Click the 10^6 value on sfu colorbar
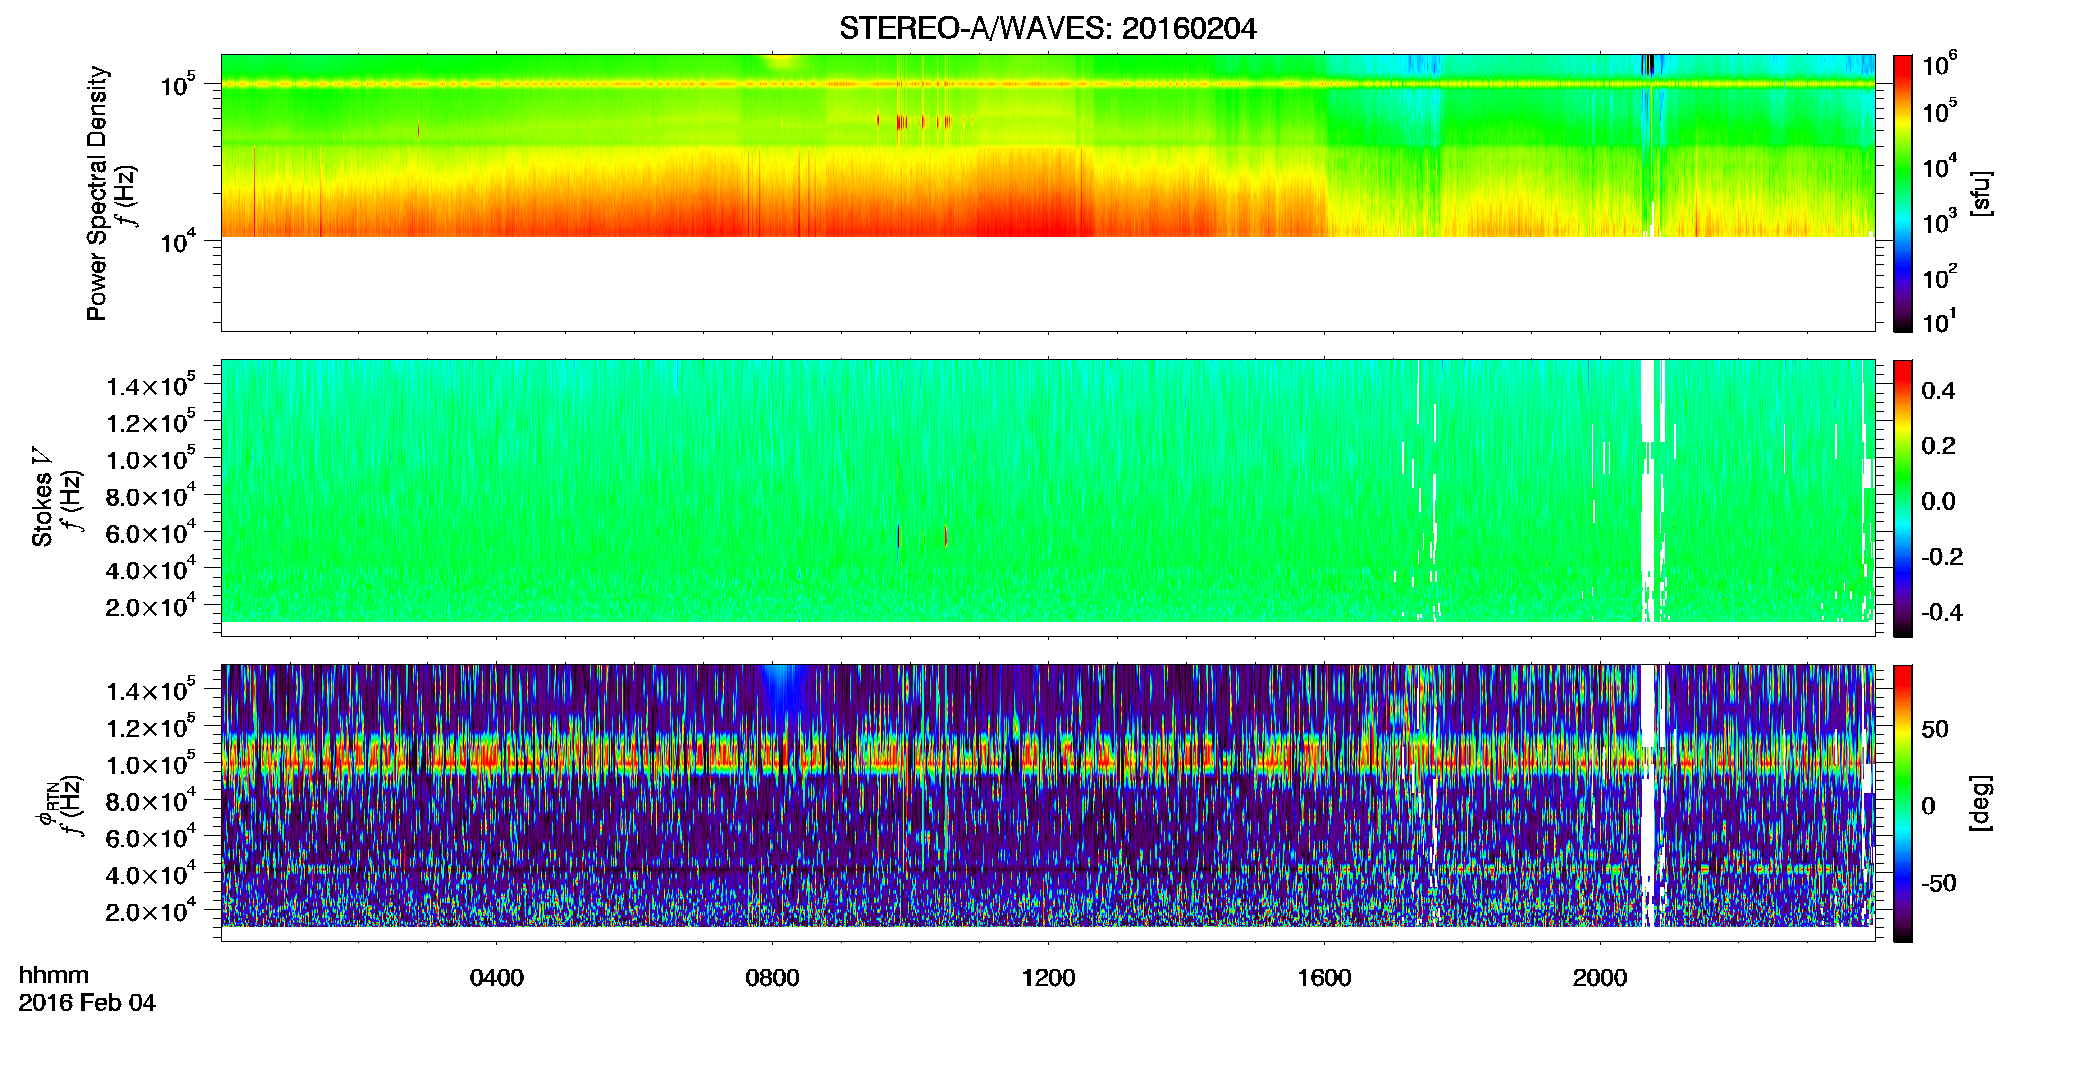 pyautogui.click(x=1939, y=64)
